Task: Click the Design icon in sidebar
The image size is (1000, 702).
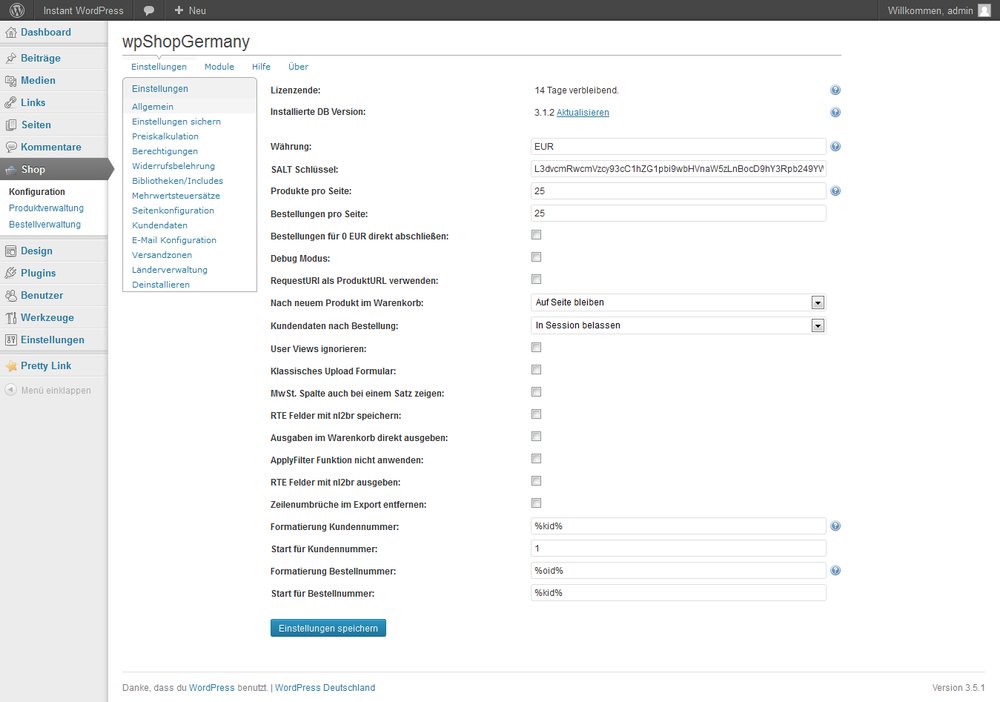Action: pos(11,251)
